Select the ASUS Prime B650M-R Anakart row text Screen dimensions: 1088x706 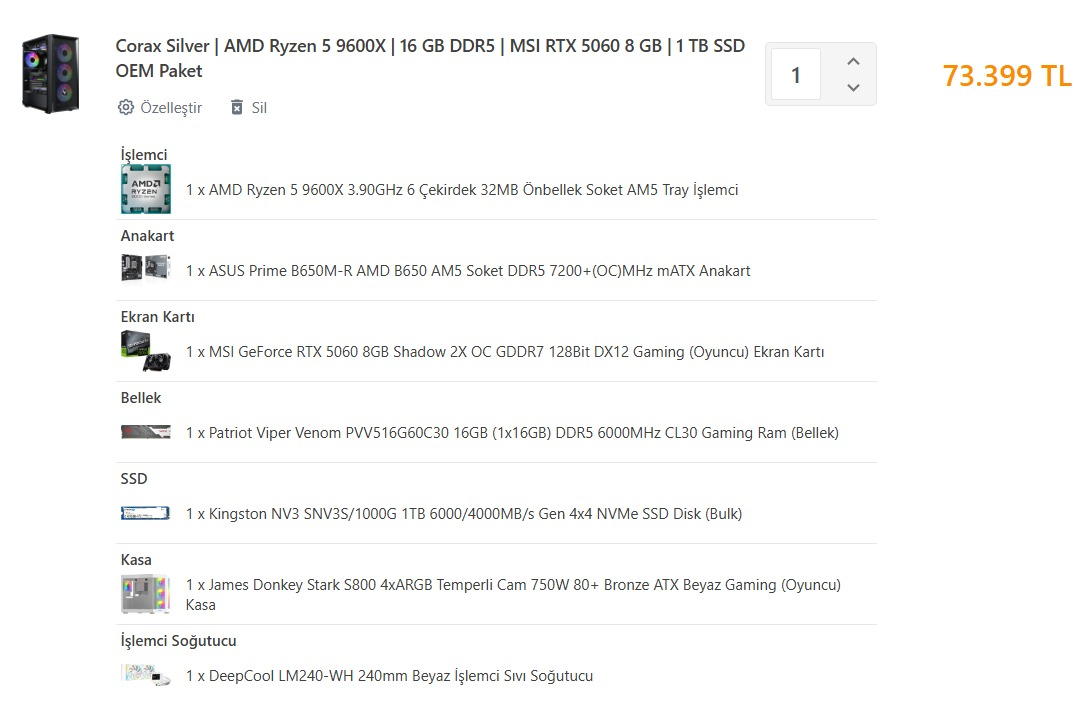click(x=468, y=271)
